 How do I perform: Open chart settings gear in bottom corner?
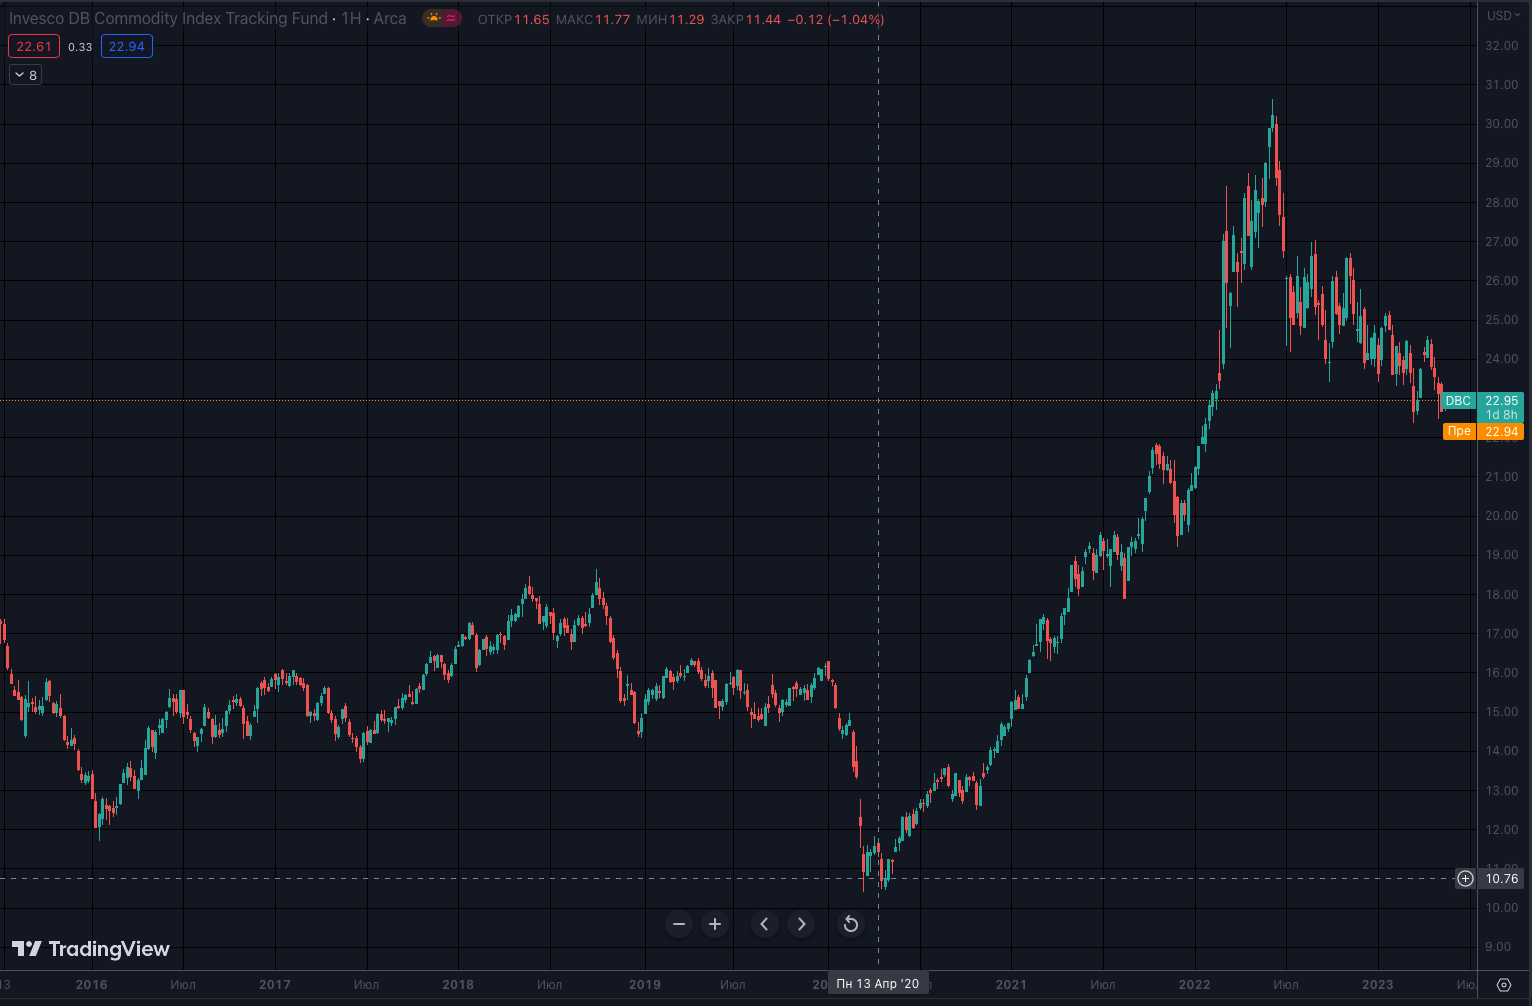click(x=1504, y=985)
